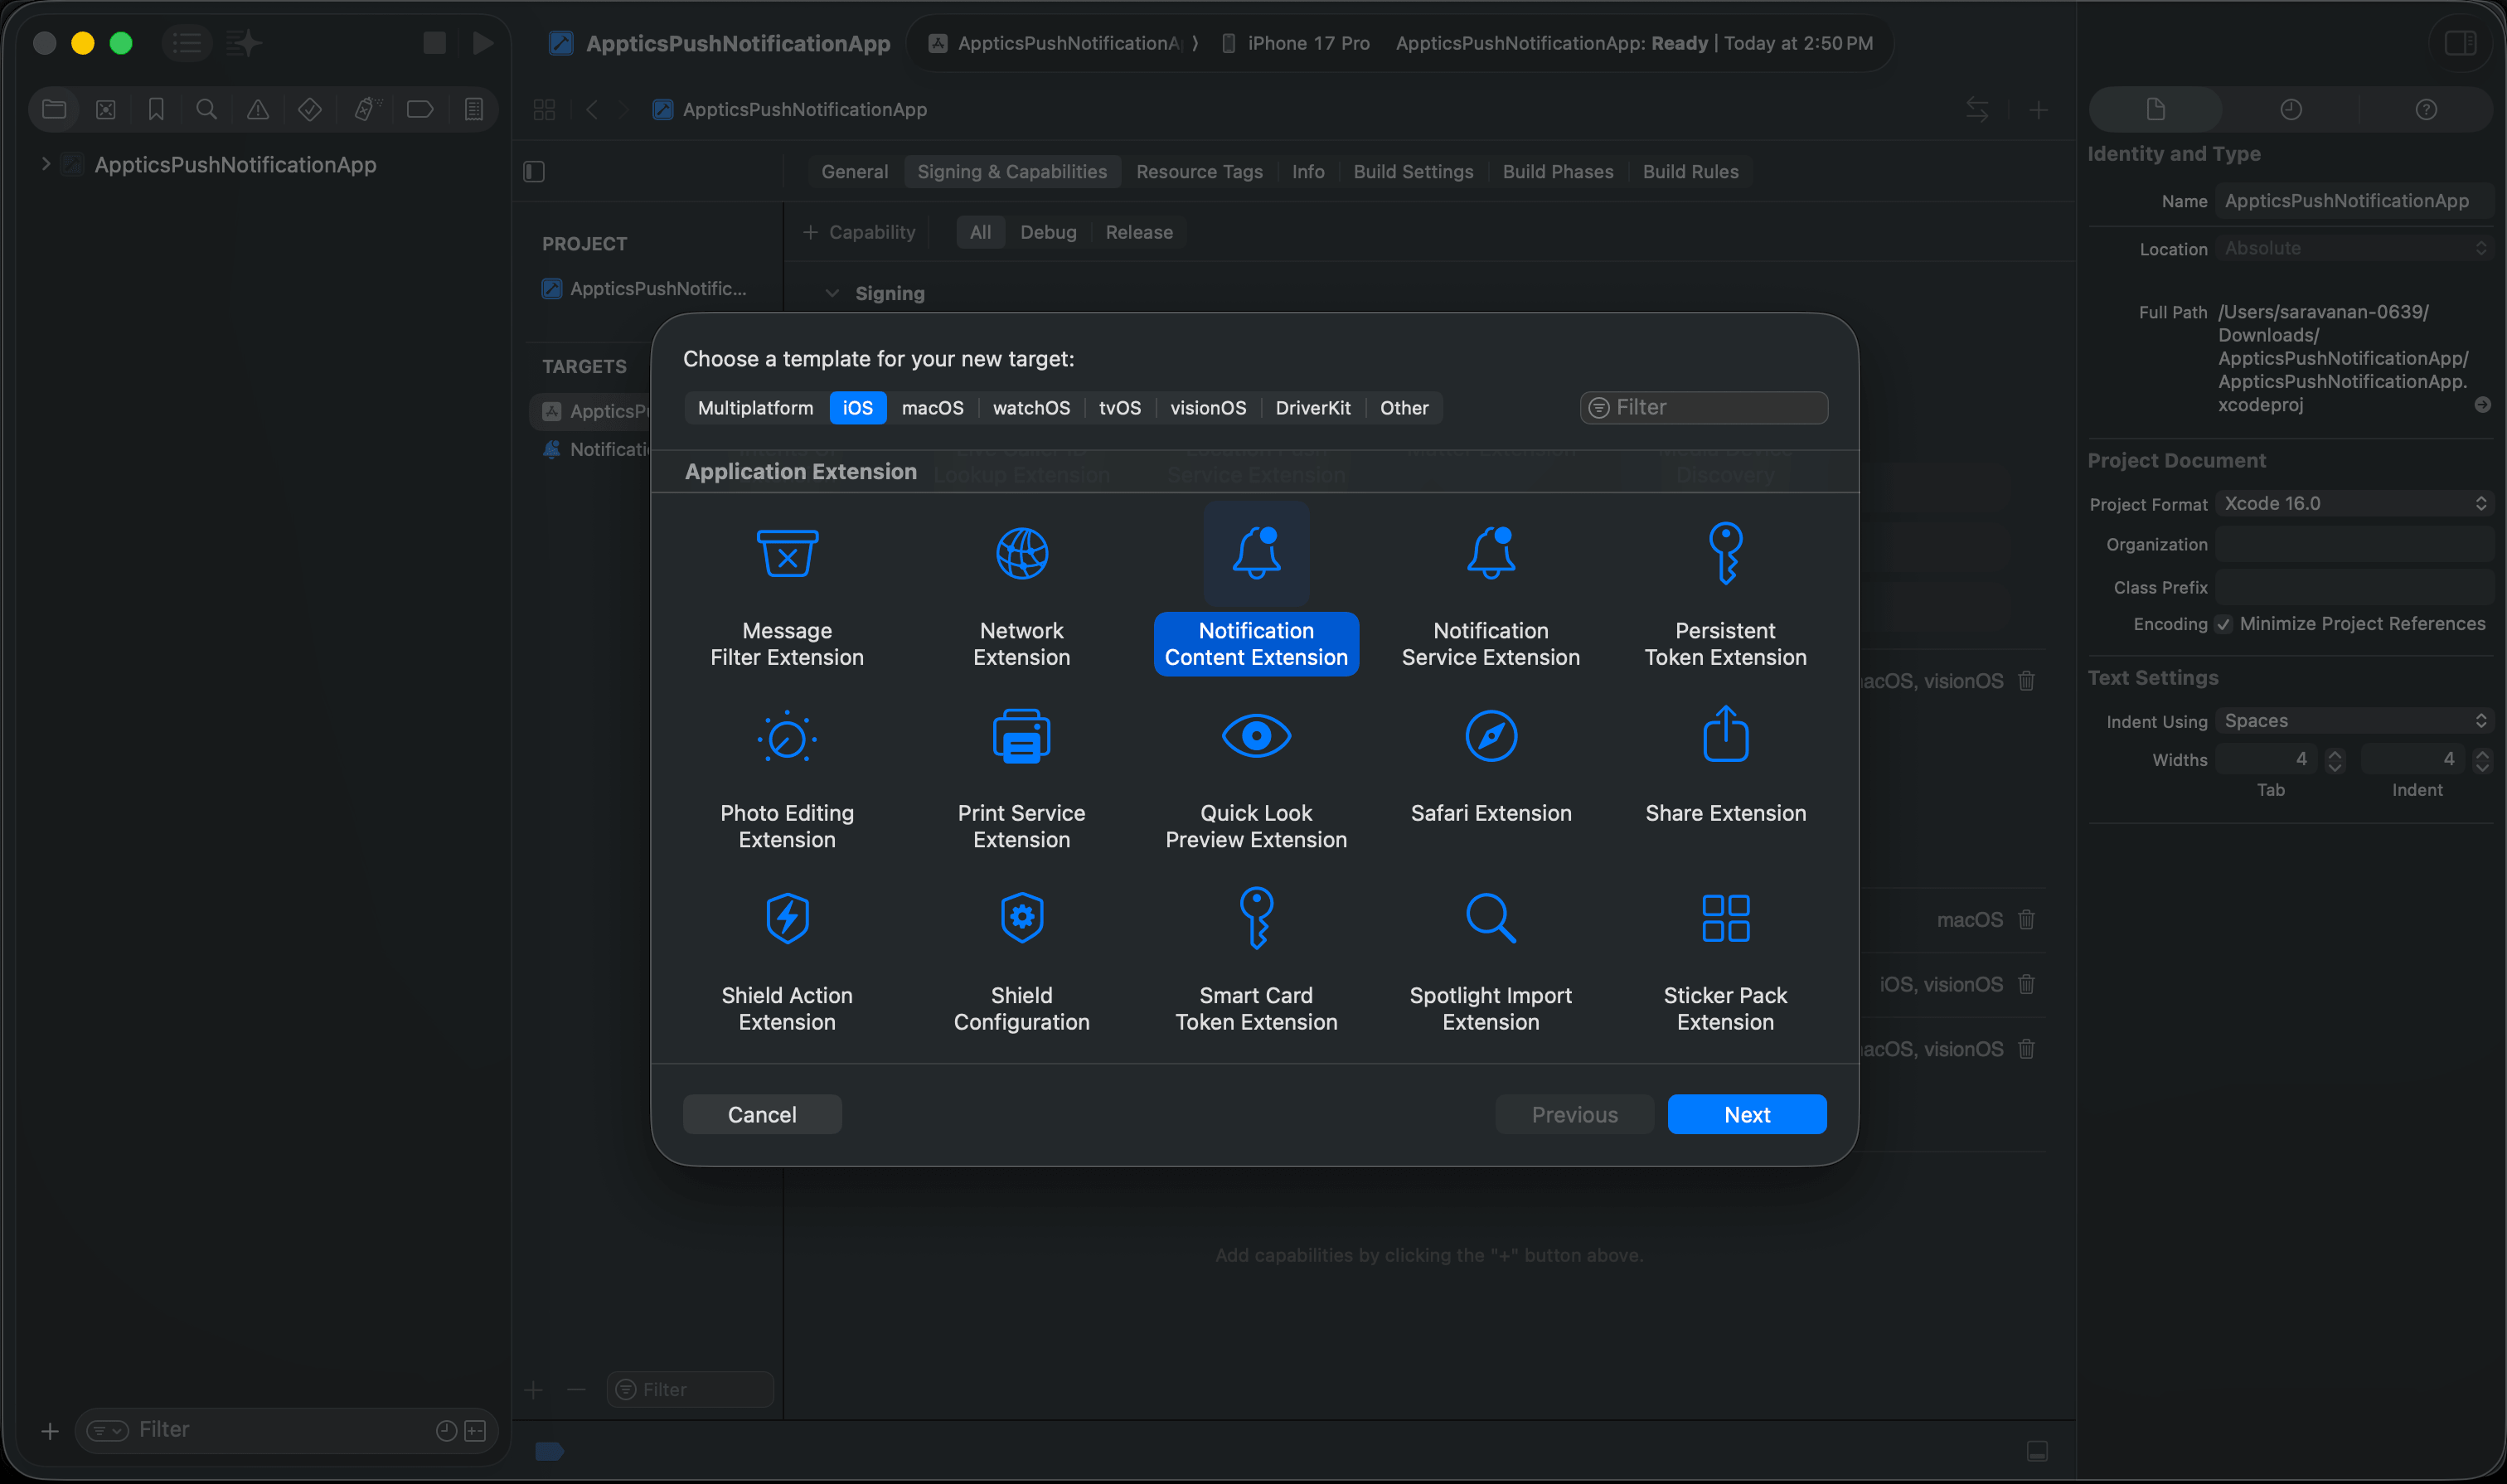Toggle Minimize Project References checkbox
Screen dimensions: 2507x1484
(x=2223, y=624)
